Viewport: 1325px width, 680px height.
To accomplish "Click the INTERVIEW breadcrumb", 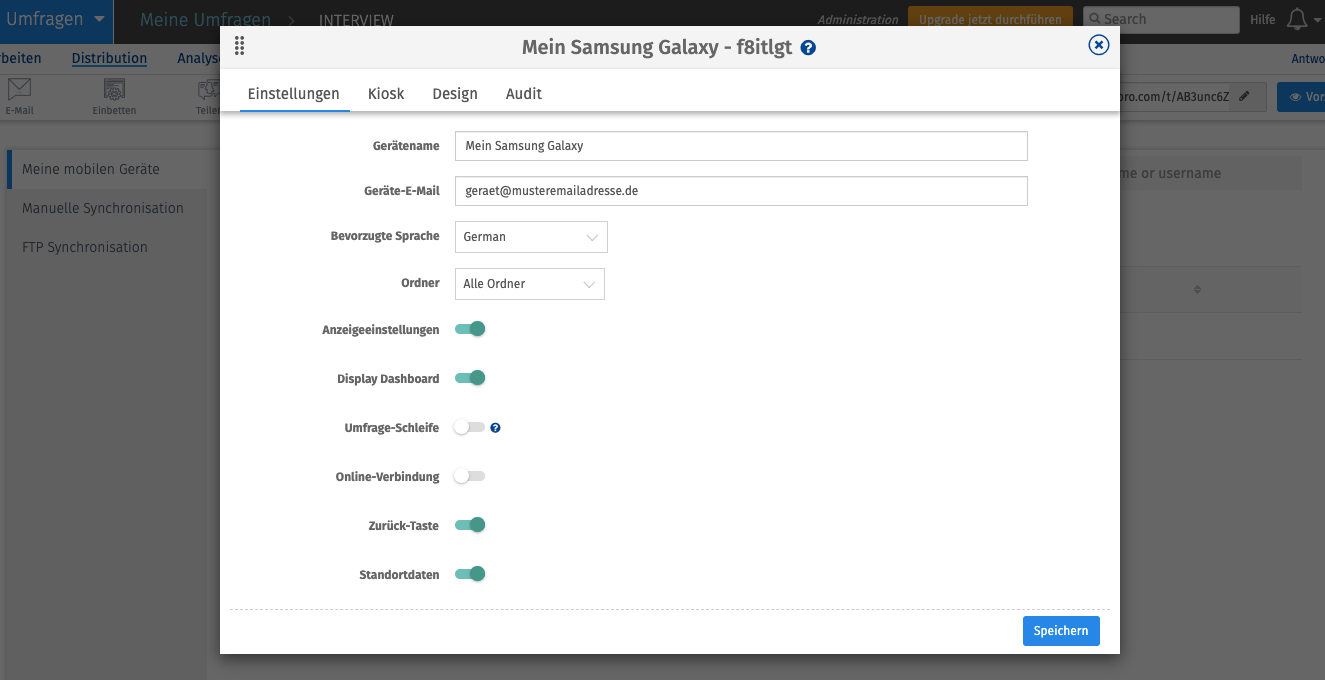I will pos(356,21).
